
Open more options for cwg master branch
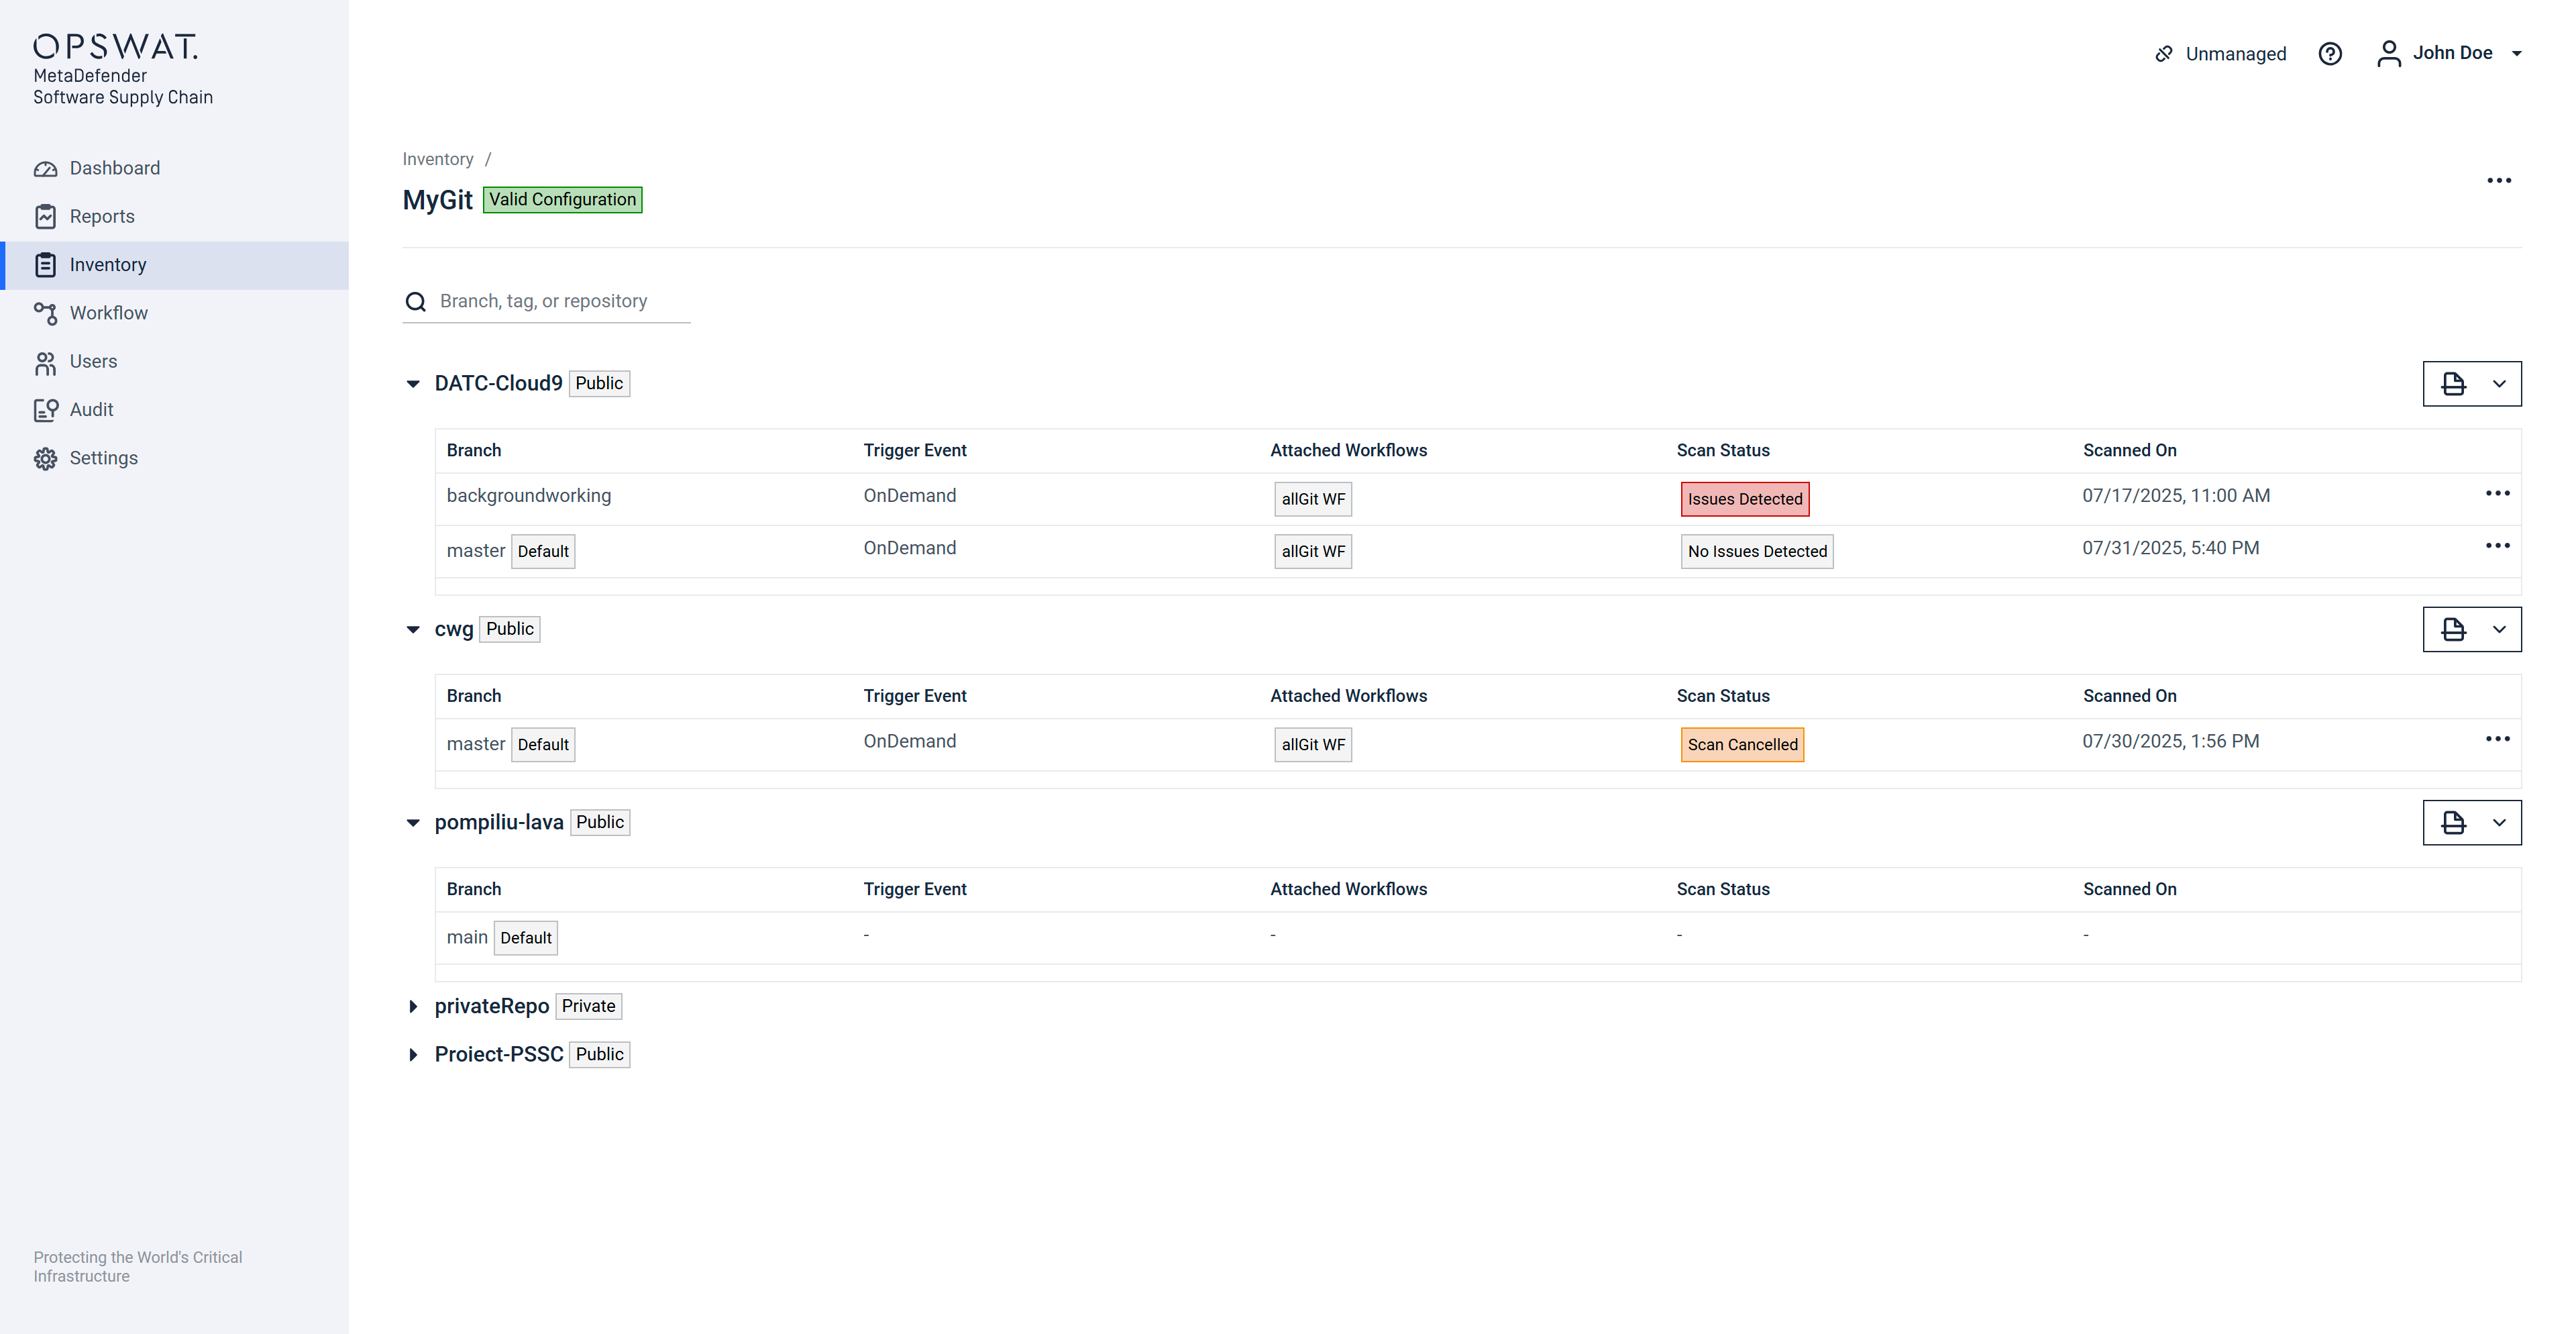tap(2497, 739)
